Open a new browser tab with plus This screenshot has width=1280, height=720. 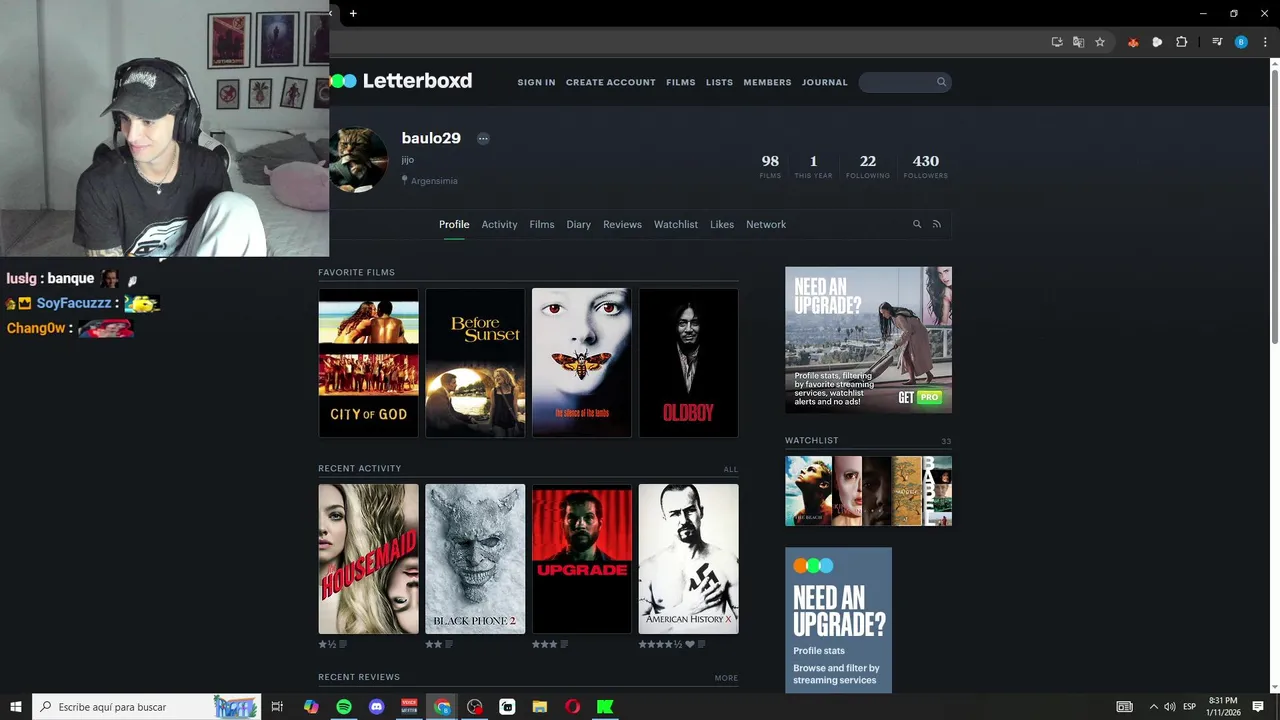point(353,13)
